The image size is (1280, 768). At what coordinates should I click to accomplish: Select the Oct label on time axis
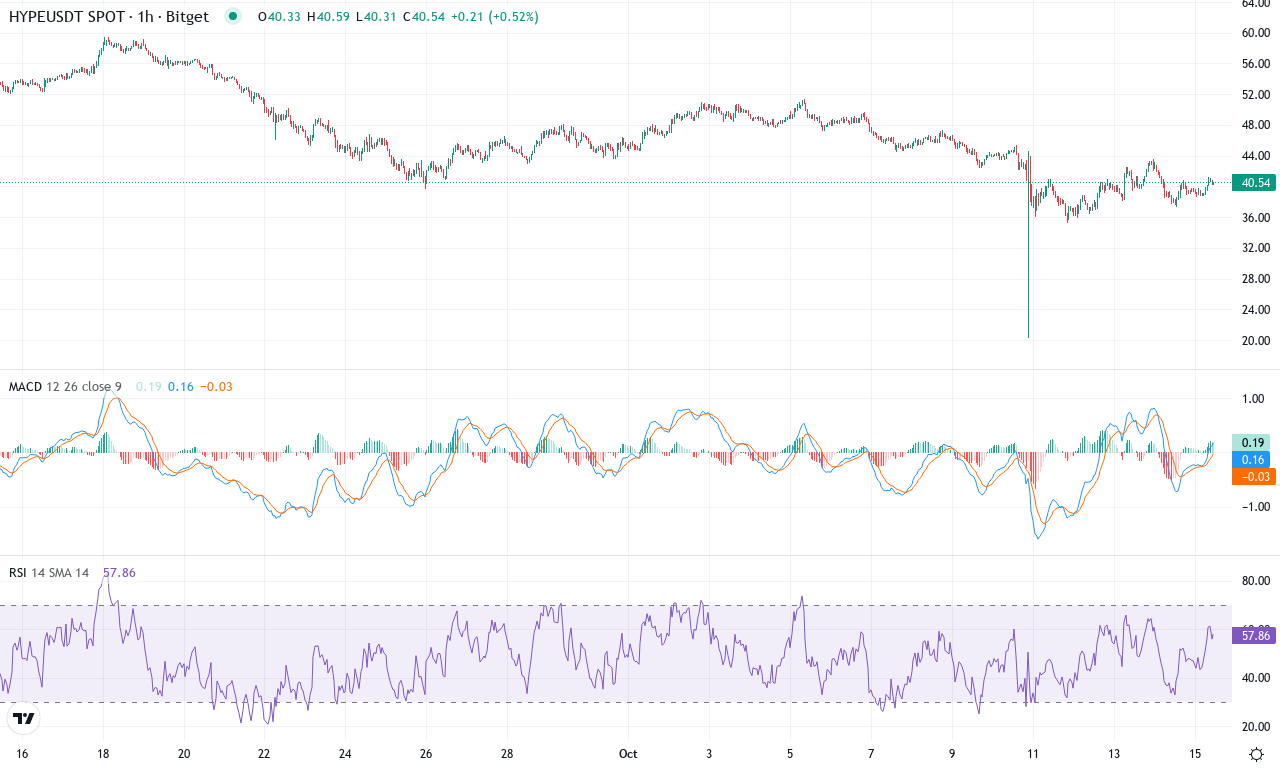coord(627,753)
